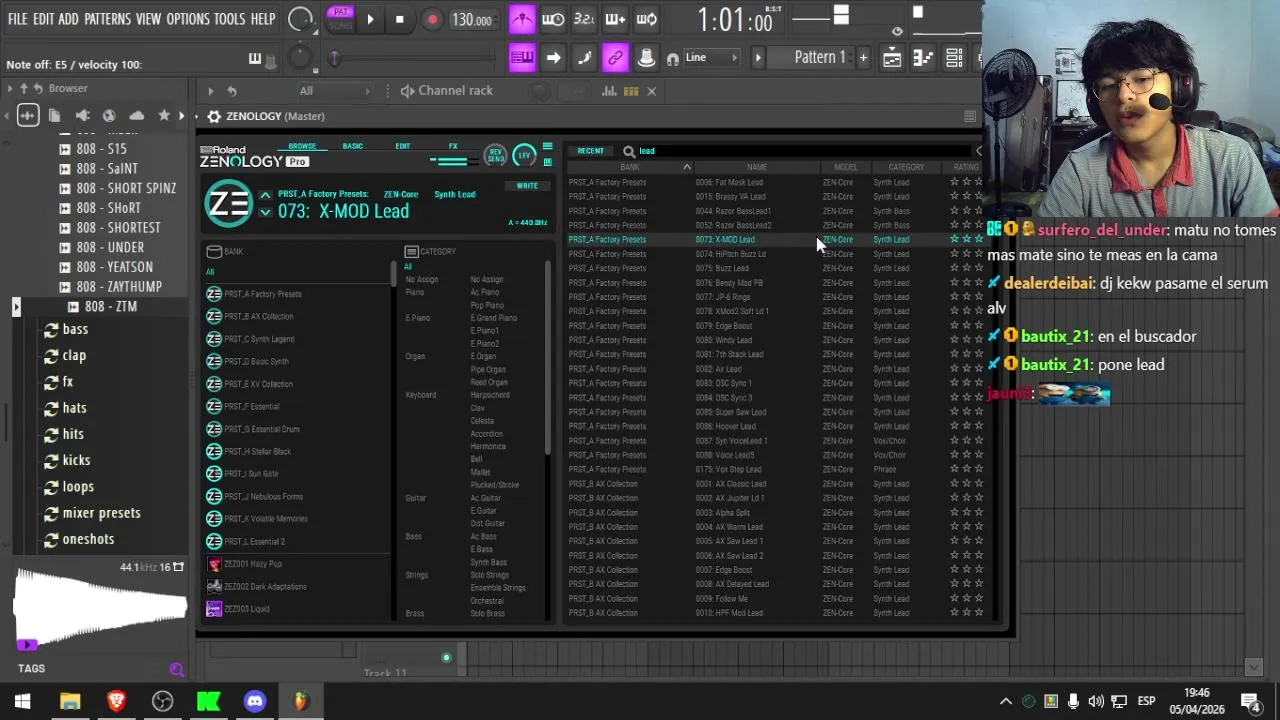
Task: Click the Channel rack speaker icon
Action: pyautogui.click(x=407, y=91)
